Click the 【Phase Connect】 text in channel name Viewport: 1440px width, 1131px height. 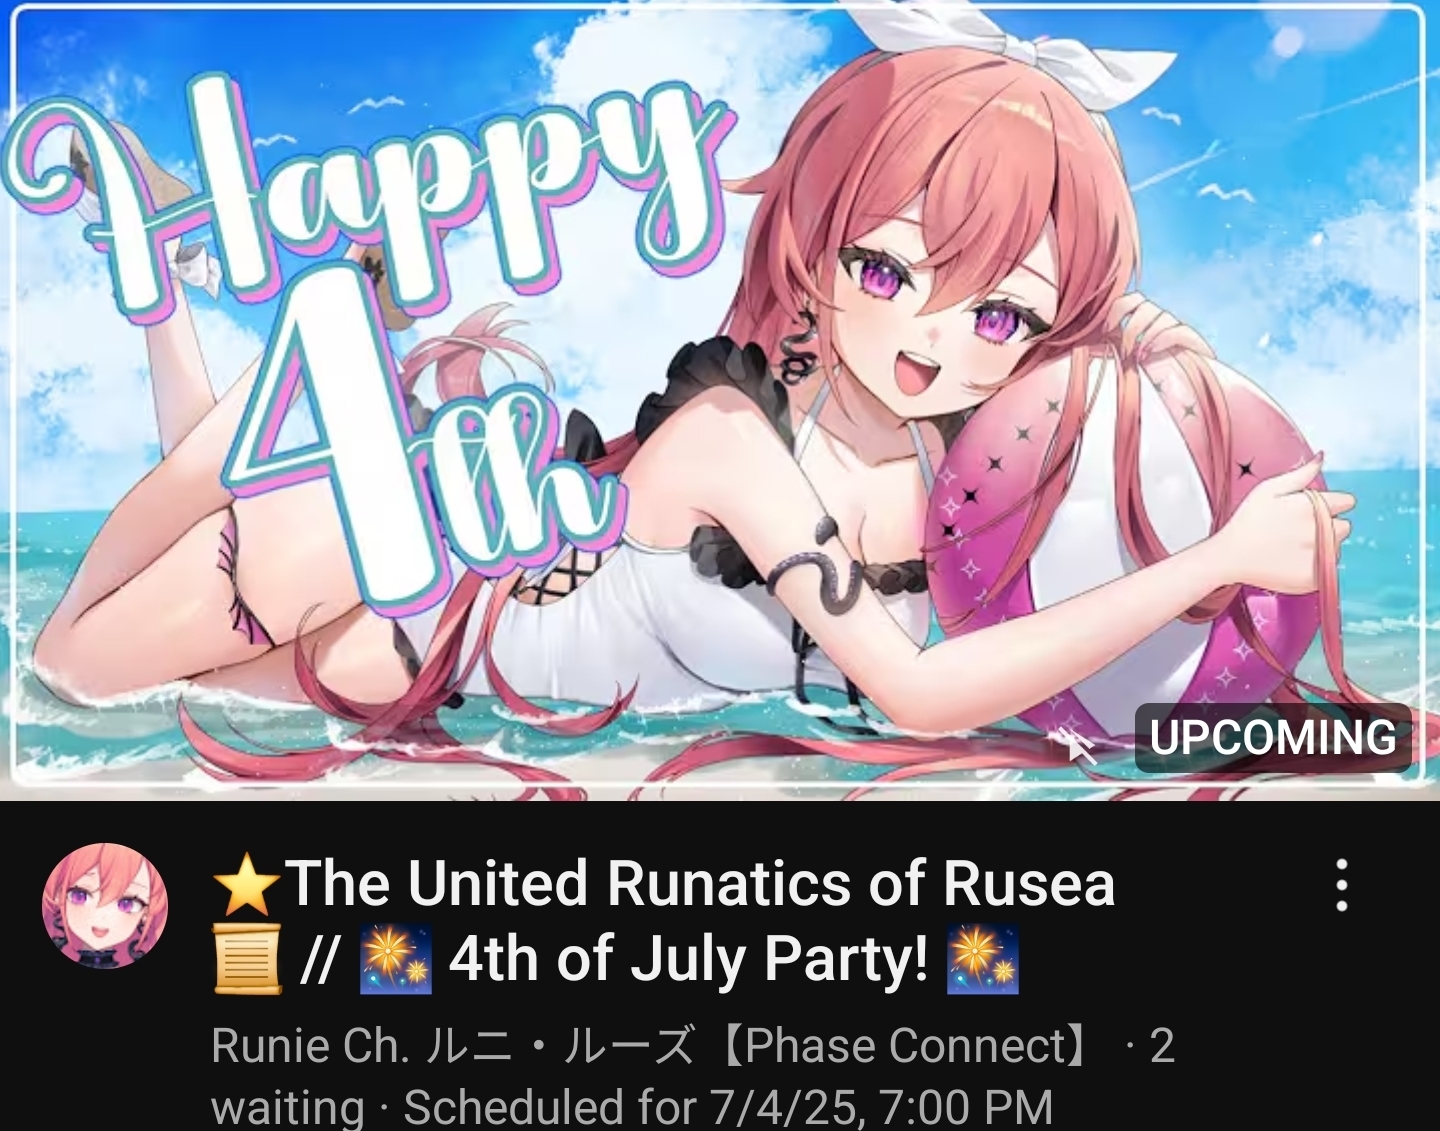(906, 1046)
